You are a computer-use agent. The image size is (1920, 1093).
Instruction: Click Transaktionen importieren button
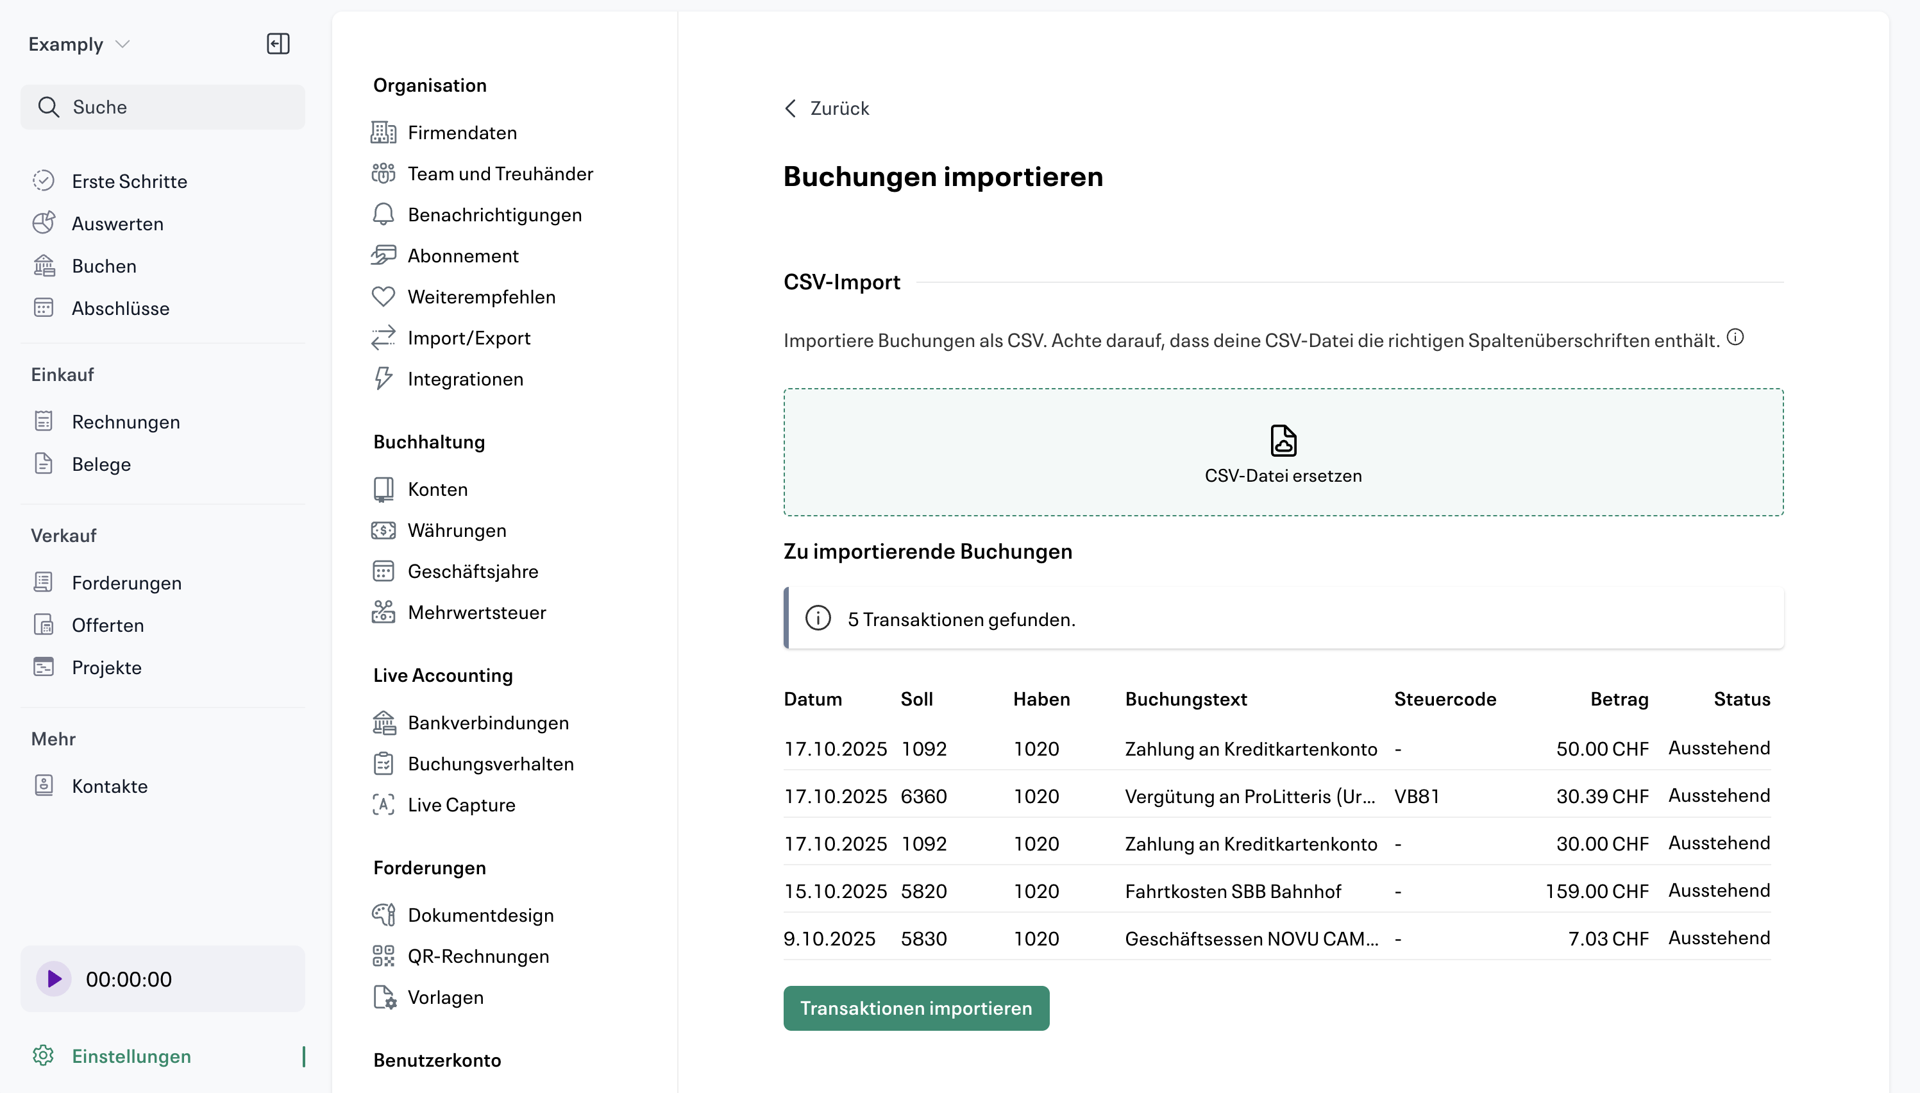click(915, 1008)
